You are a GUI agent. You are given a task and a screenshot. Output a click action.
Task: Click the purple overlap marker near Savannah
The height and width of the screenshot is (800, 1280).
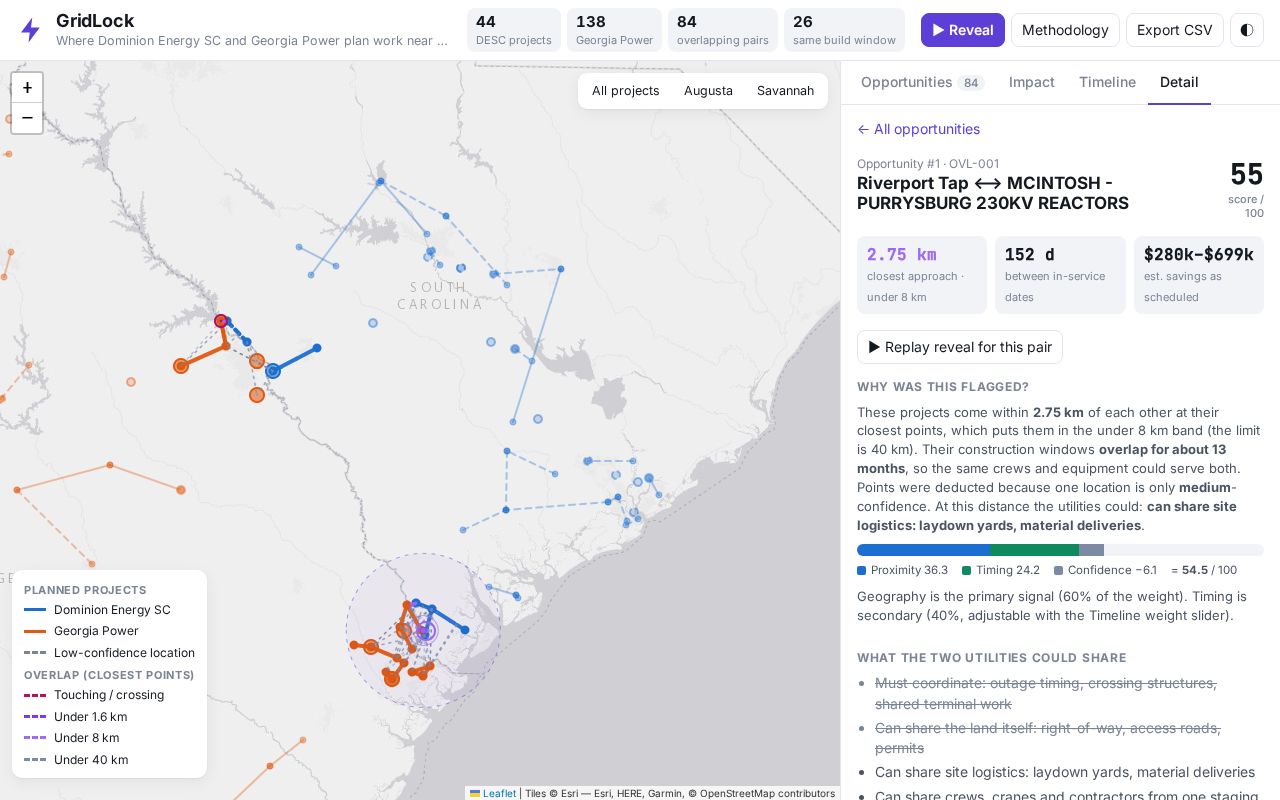click(x=425, y=631)
